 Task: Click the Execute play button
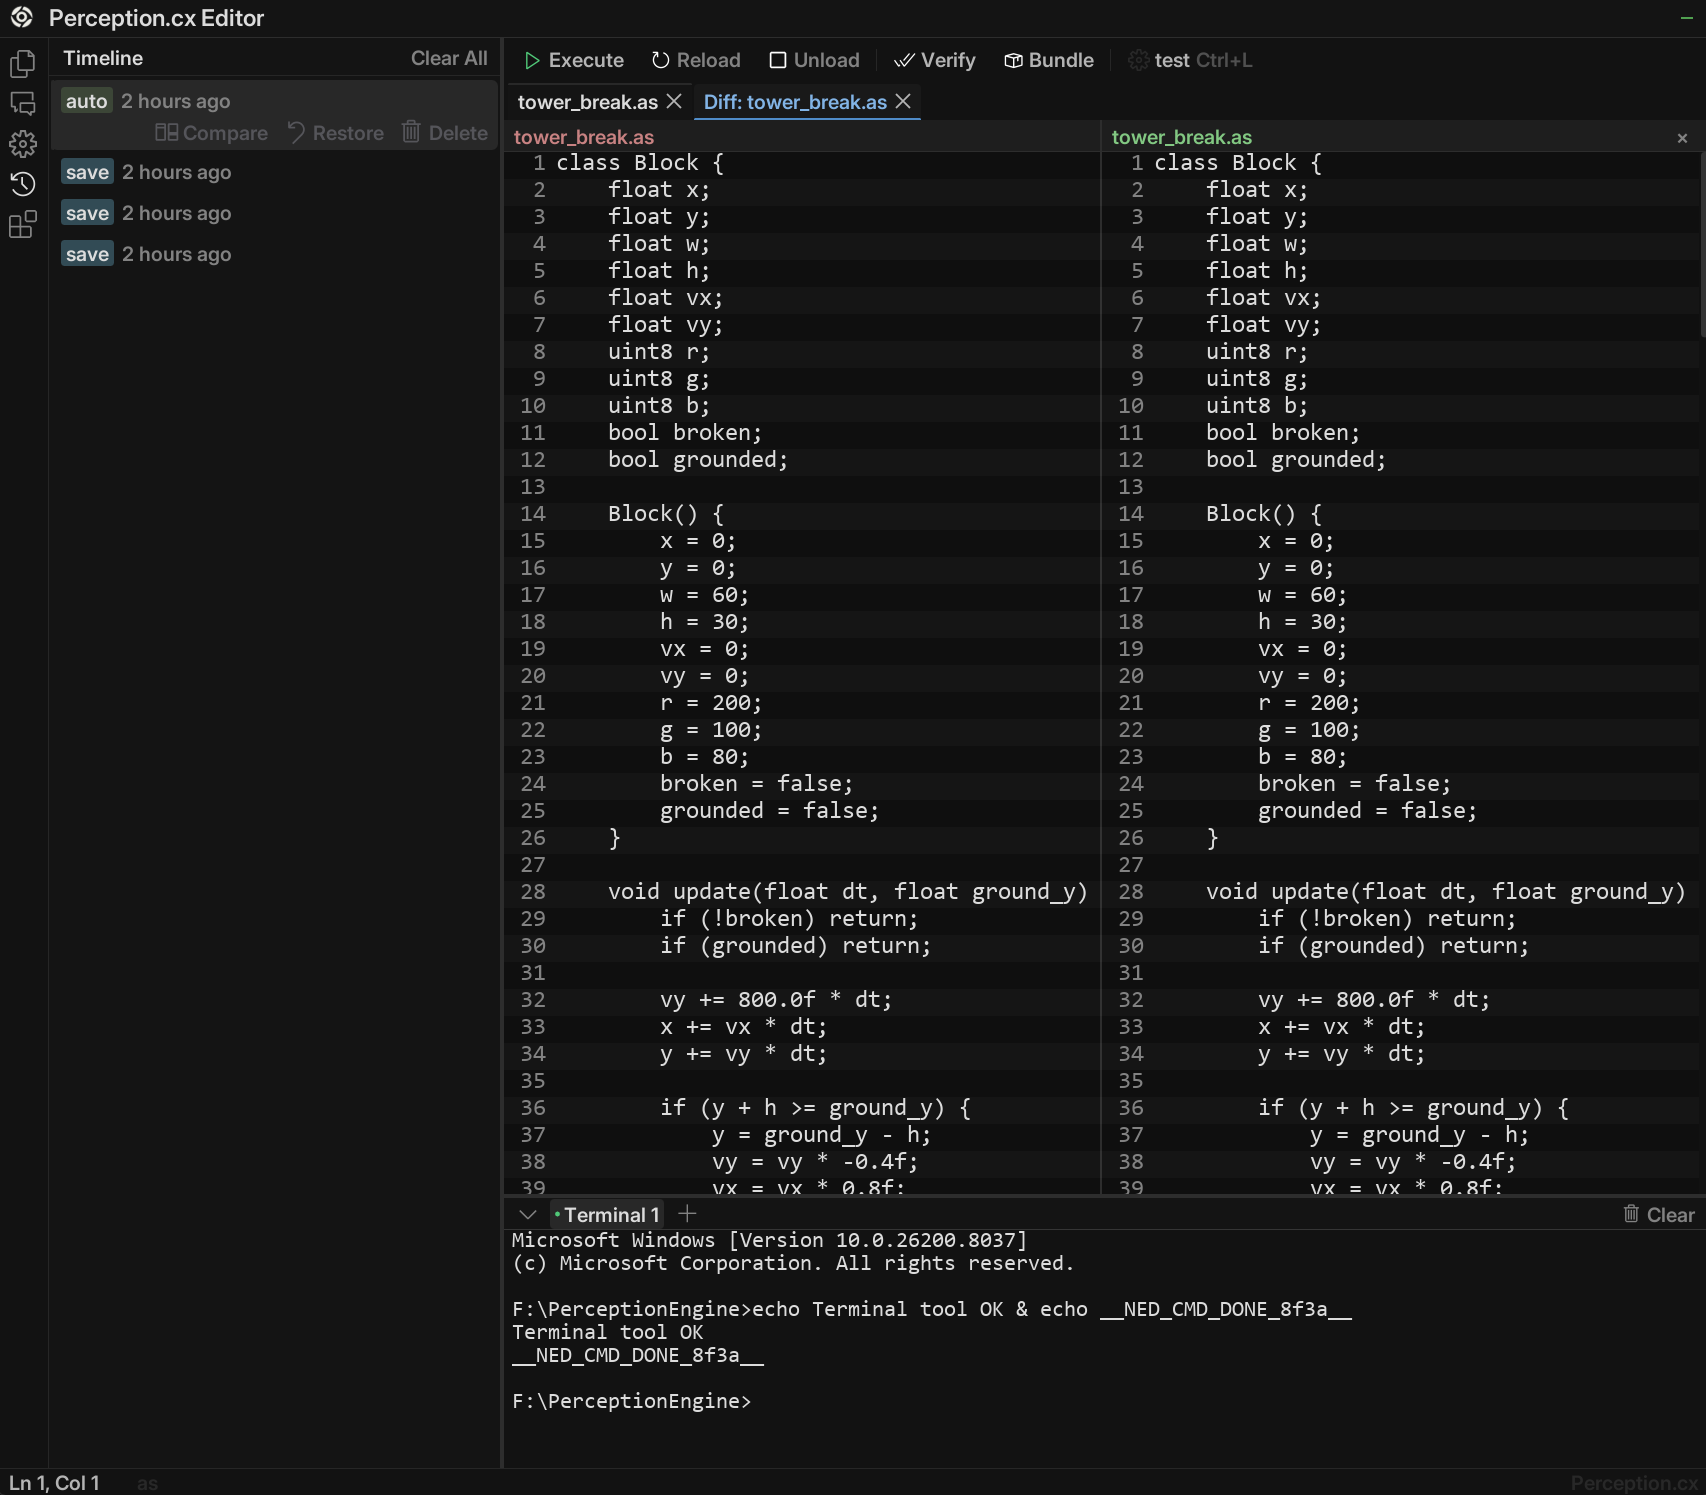pos(574,60)
